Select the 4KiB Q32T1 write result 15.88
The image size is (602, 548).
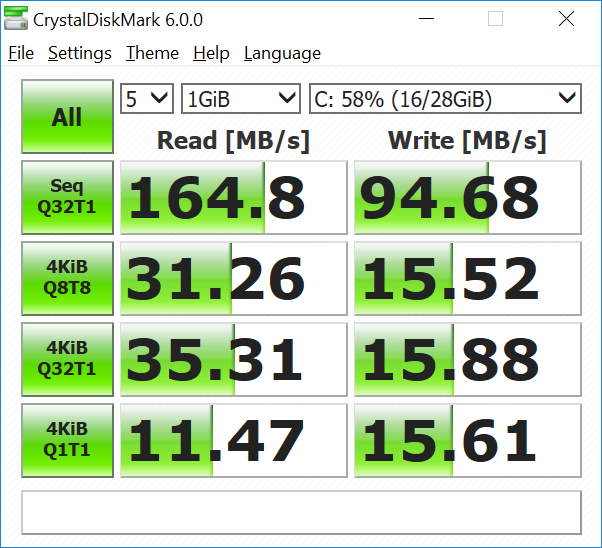point(468,359)
